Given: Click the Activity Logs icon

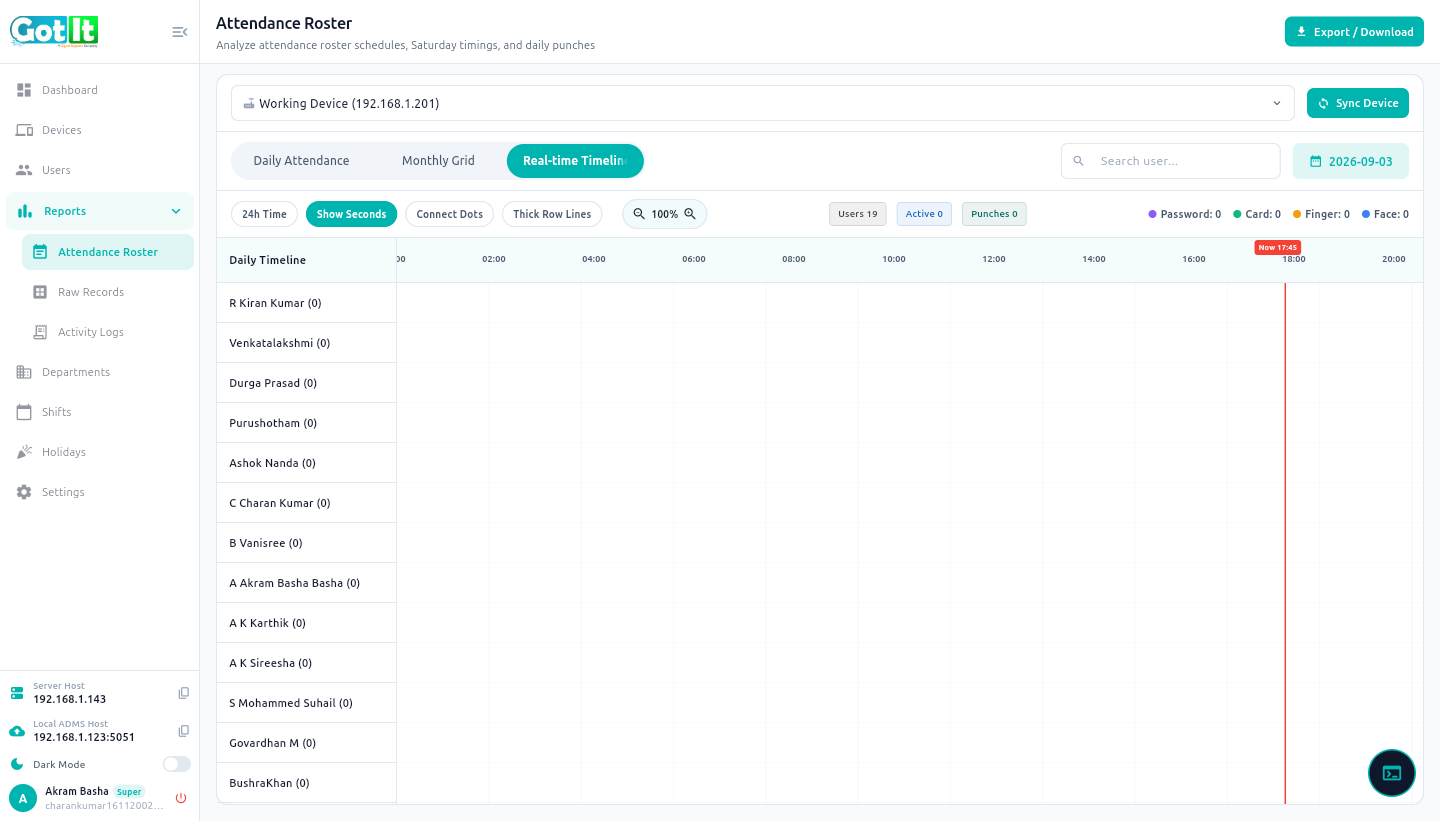Looking at the screenshot, I should click(x=40, y=332).
